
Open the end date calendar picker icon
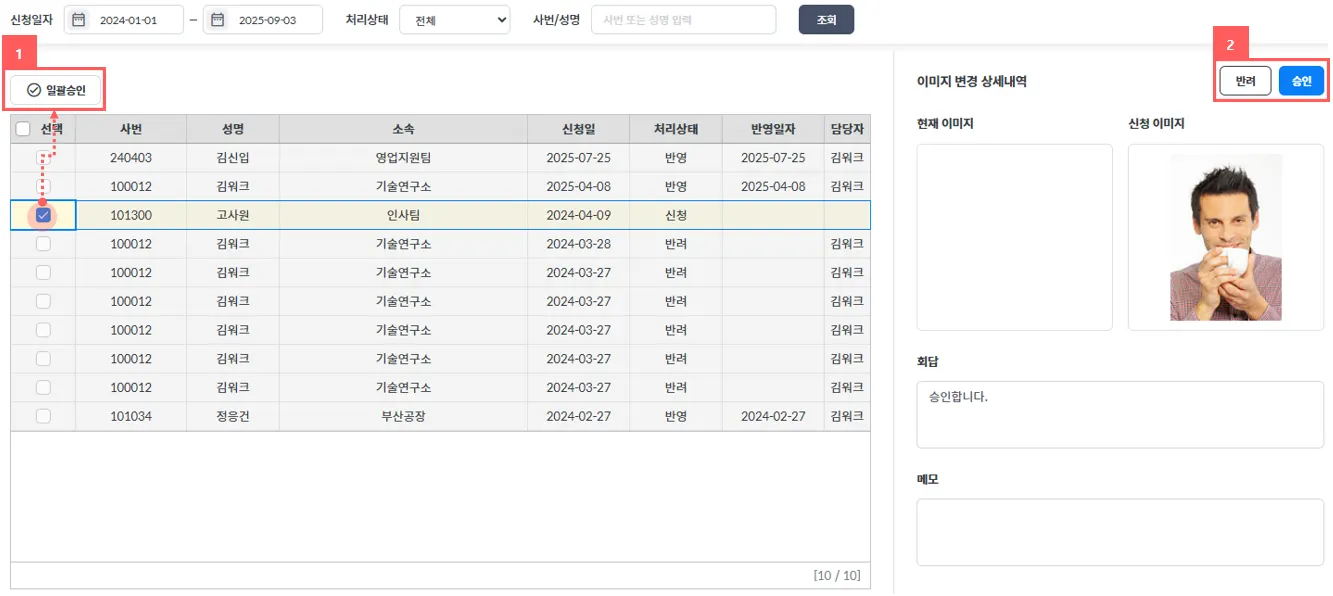click(217, 20)
